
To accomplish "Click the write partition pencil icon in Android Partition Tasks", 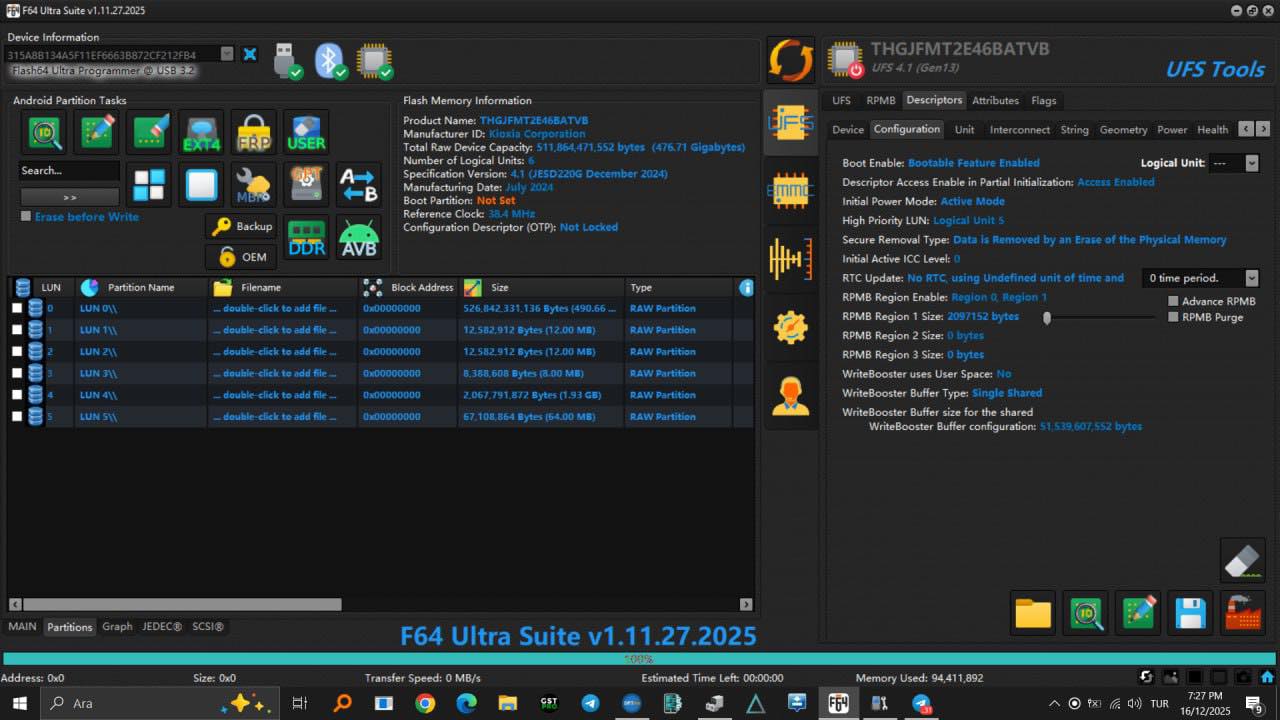I will point(97,132).
